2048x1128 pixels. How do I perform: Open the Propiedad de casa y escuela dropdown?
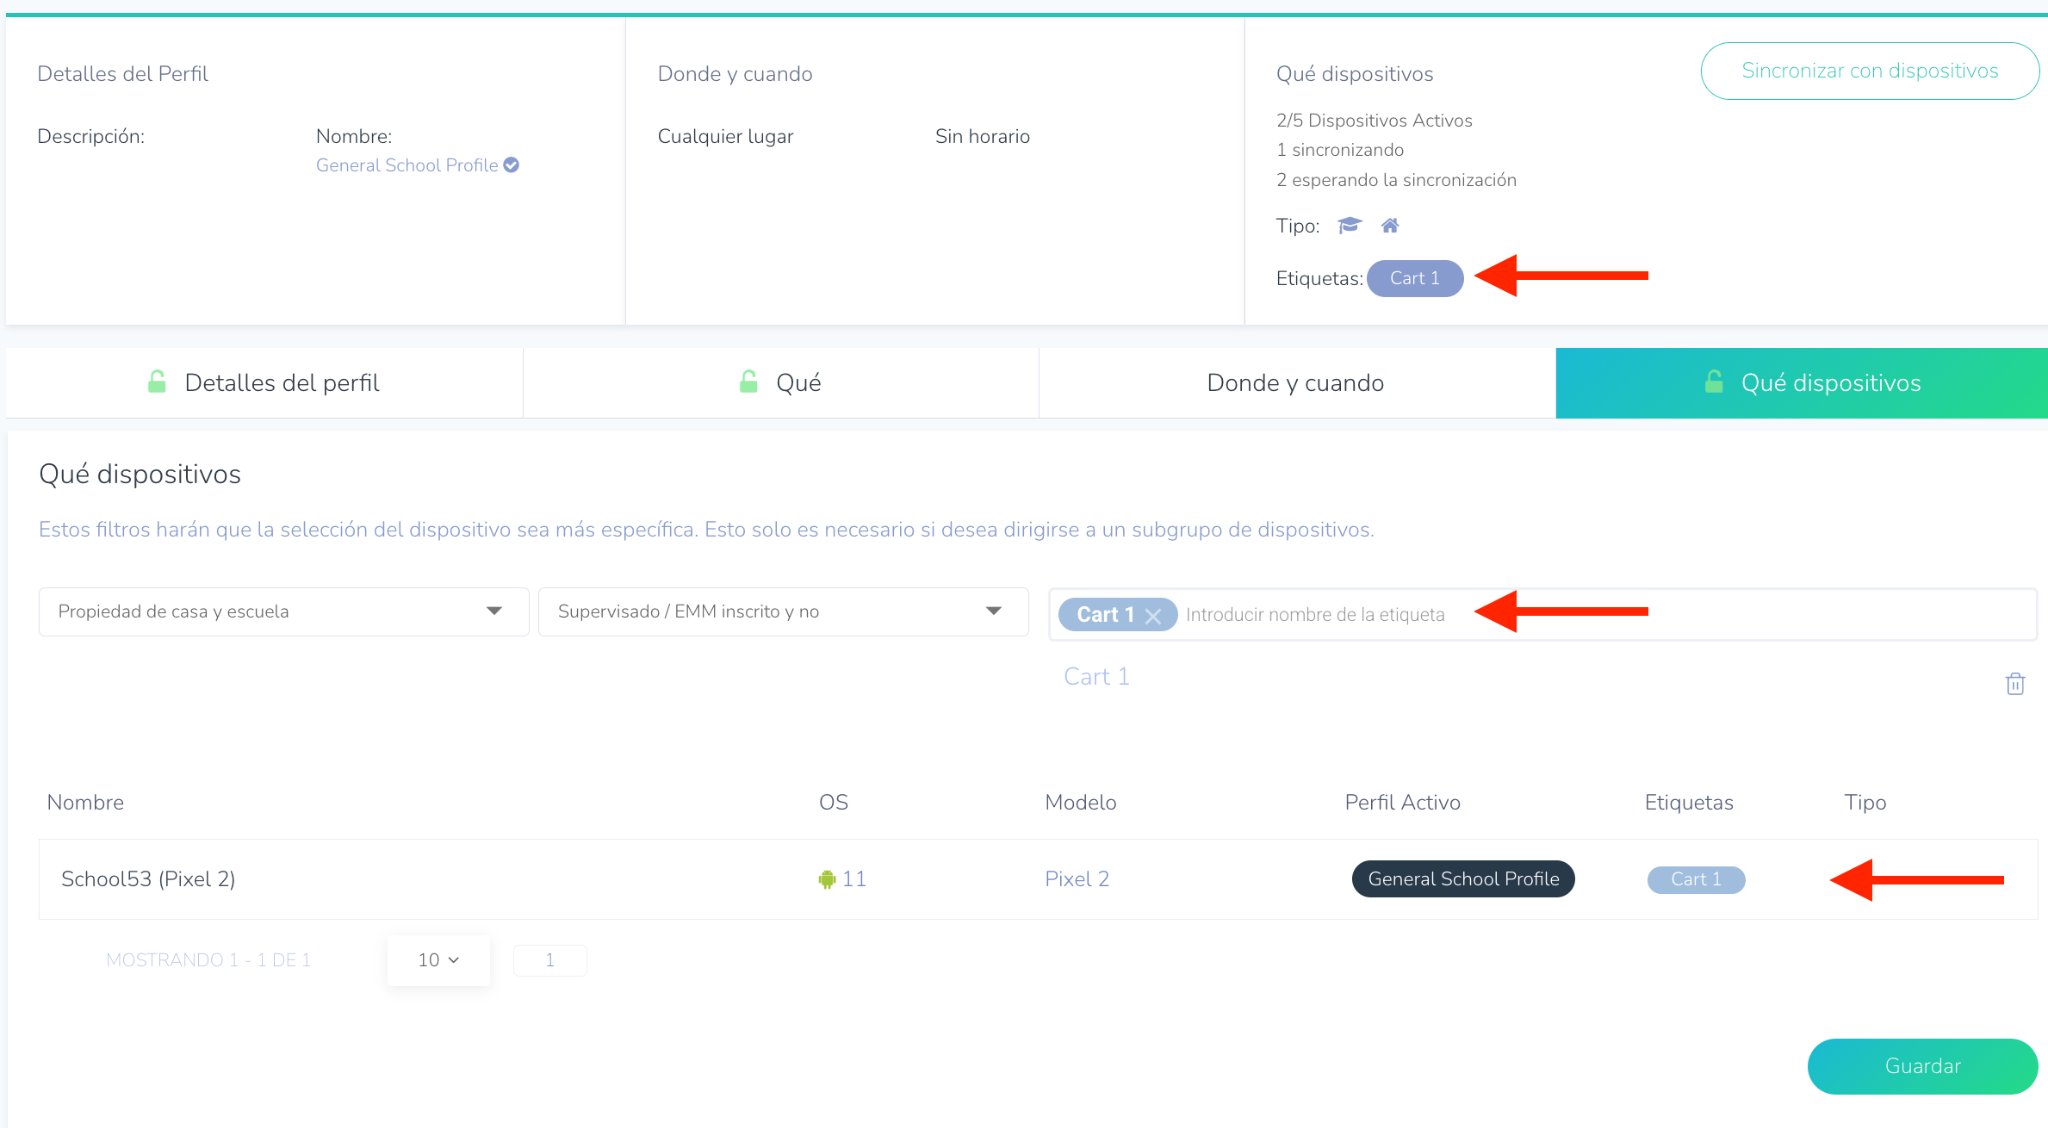[283, 611]
